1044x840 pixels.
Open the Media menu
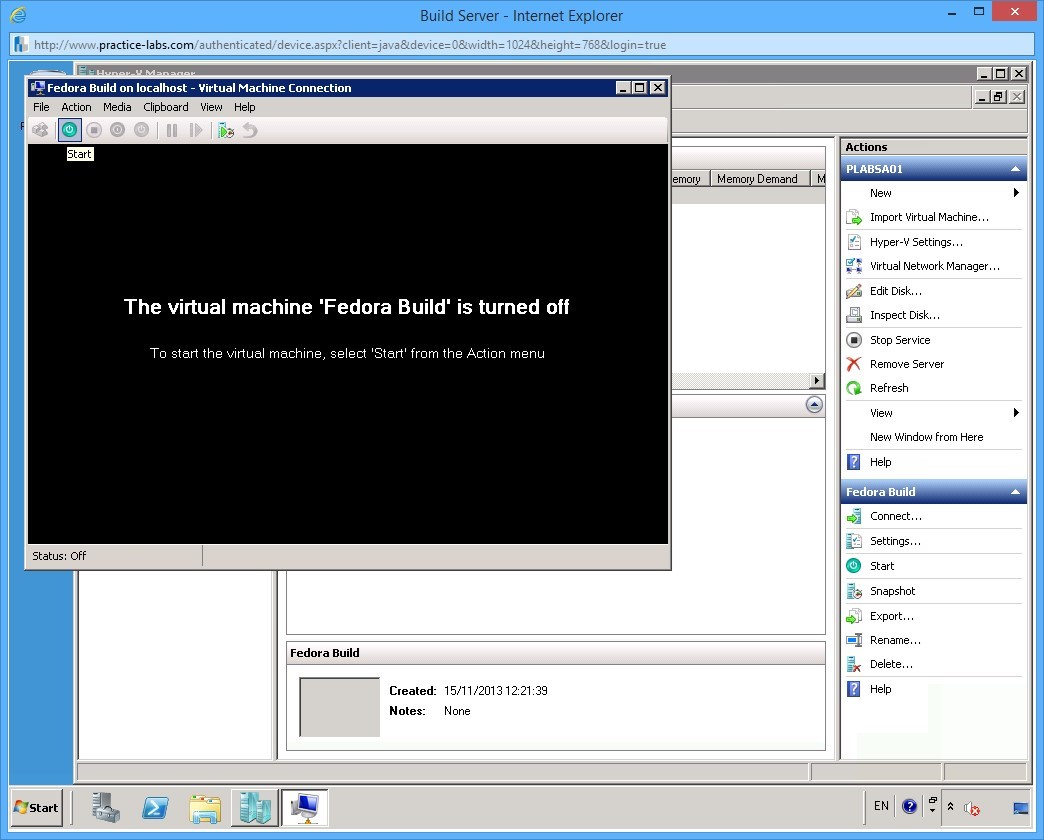117,107
